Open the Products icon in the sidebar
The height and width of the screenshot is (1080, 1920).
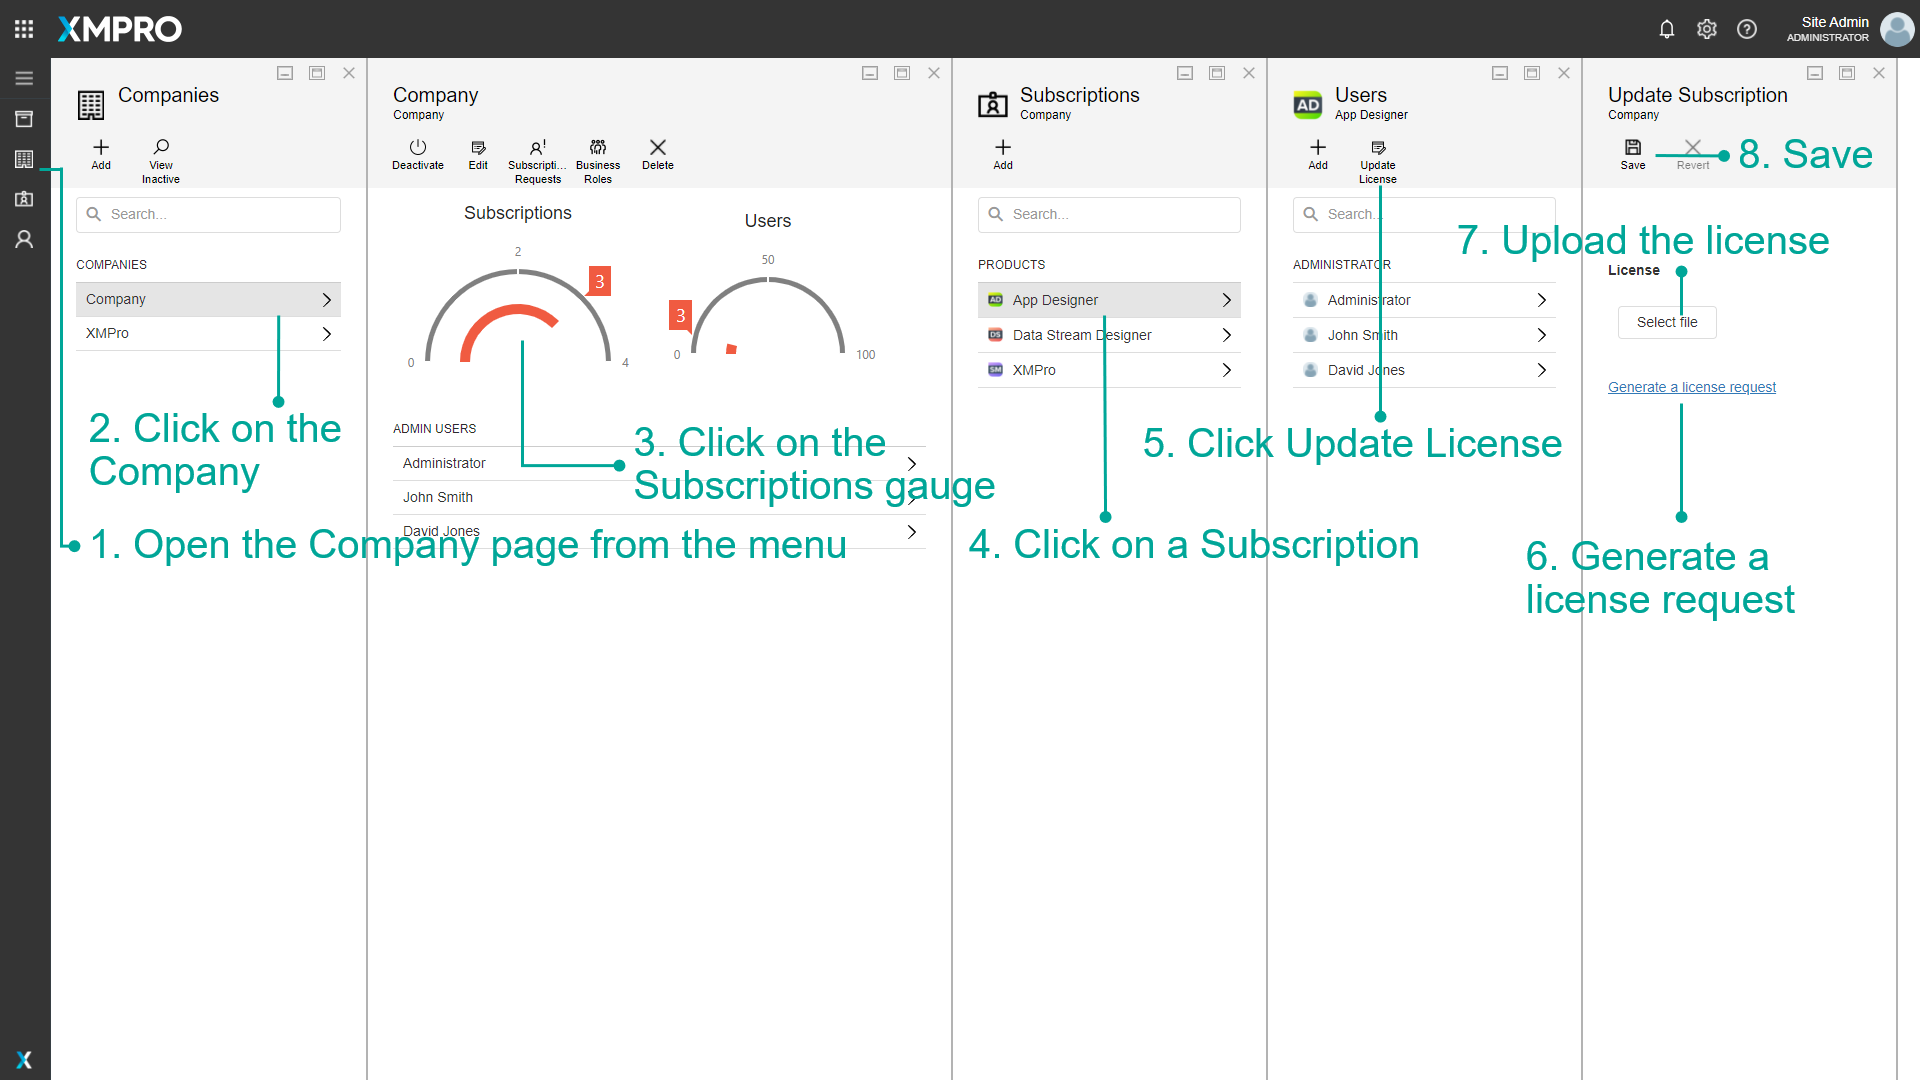tap(24, 119)
